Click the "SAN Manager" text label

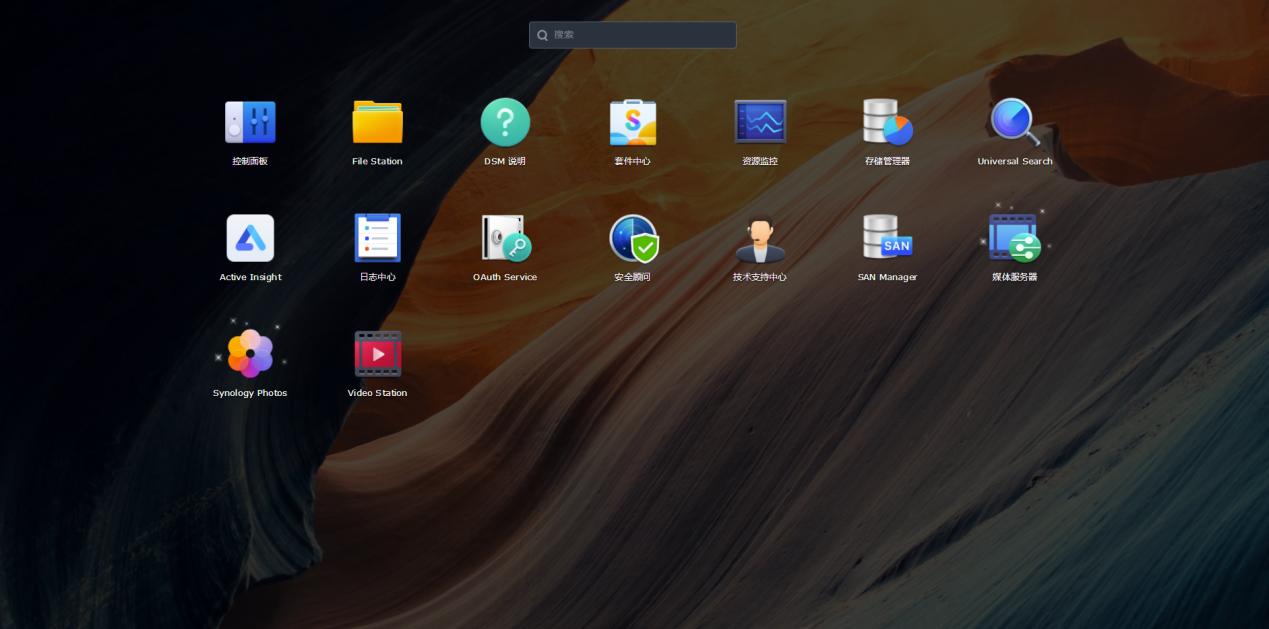coord(887,278)
